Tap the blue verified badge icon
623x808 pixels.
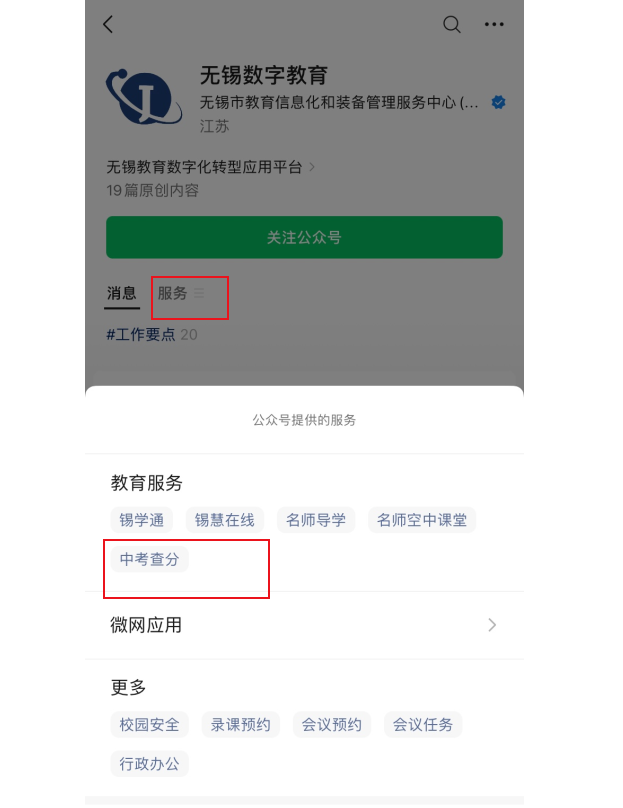click(498, 102)
